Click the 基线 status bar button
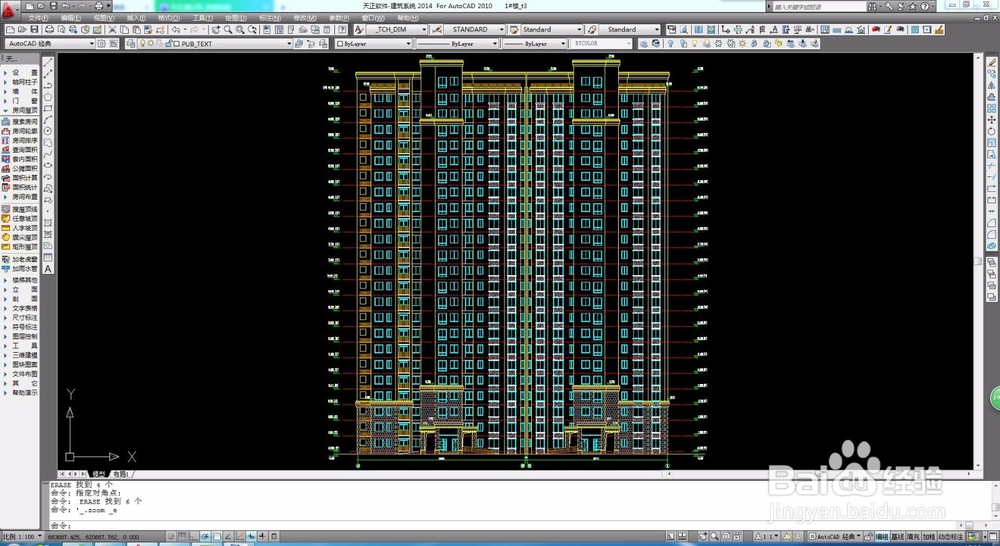The height and width of the screenshot is (546, 1000). pyautogui.click(x=897, y=536)
